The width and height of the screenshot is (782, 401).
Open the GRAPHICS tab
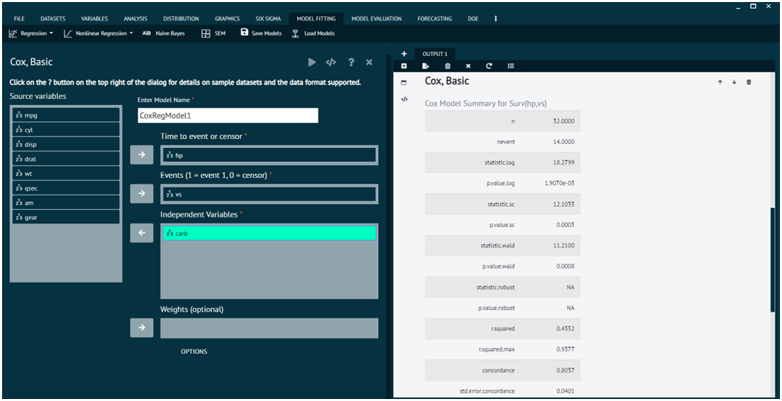(x=227, y=18)
